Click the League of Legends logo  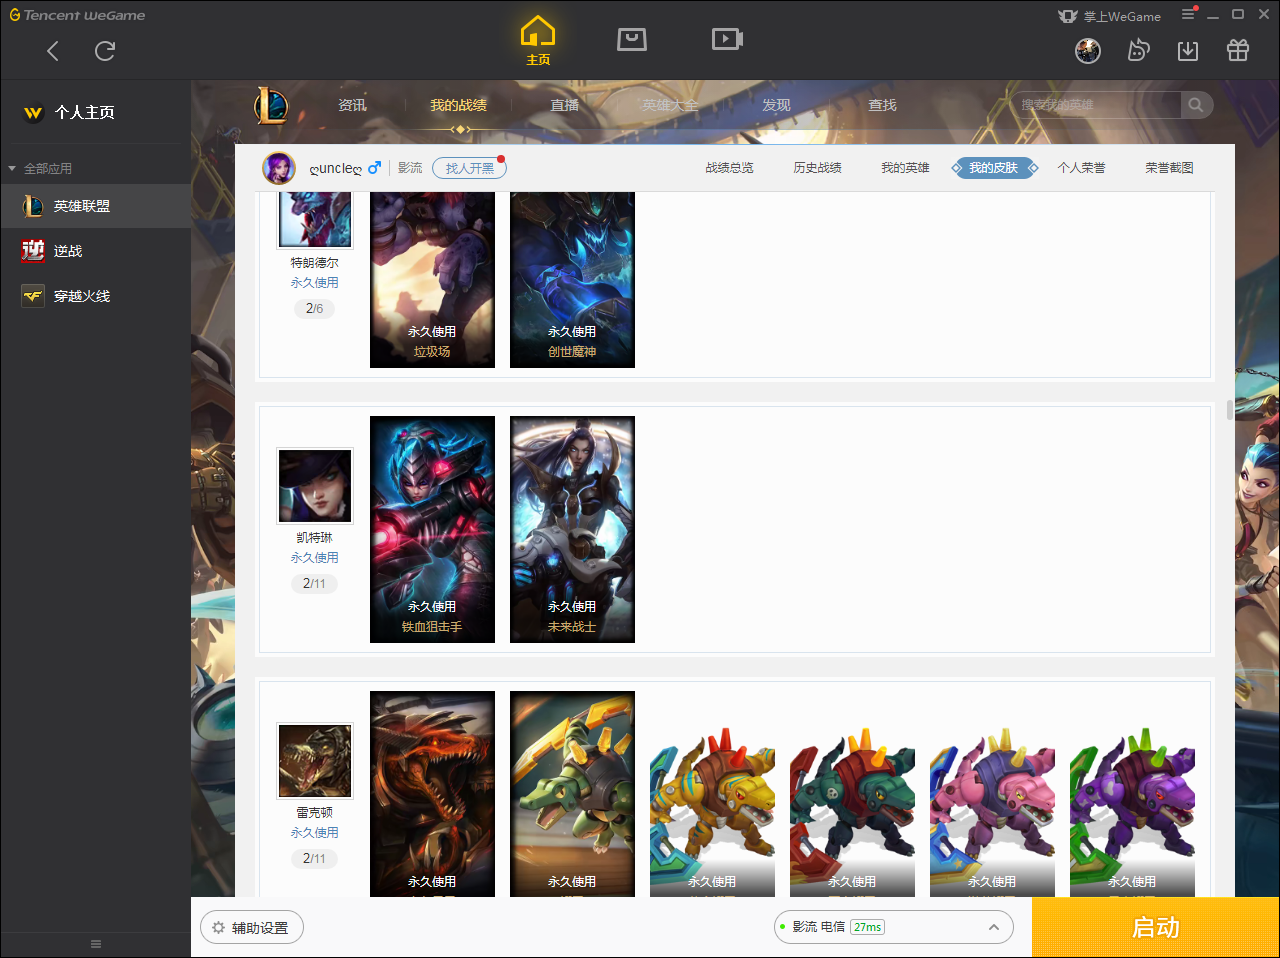pos(271,105)
